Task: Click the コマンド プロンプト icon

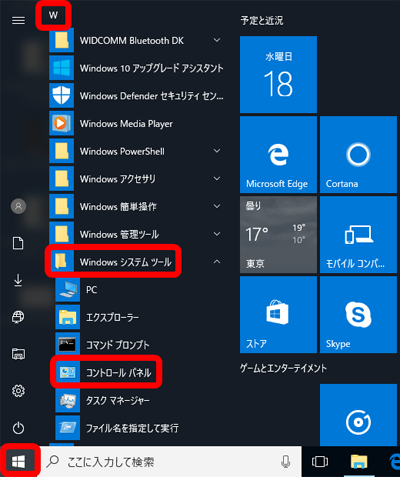Action: pyautogui.click(x=68, y=345)
